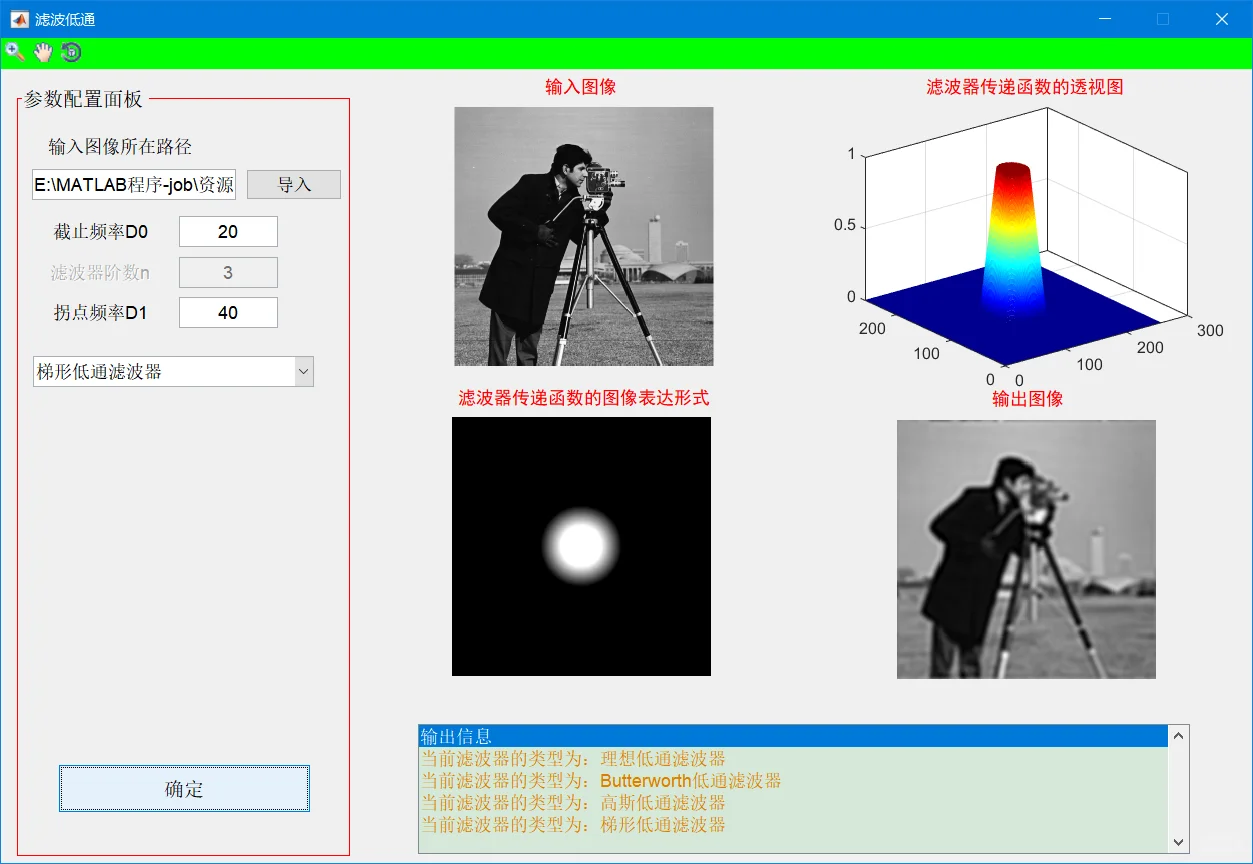Click the scrollbar up arrow of 输出信息 panel
This screenshot has width=1253, height=864.
coord(1179,735)
